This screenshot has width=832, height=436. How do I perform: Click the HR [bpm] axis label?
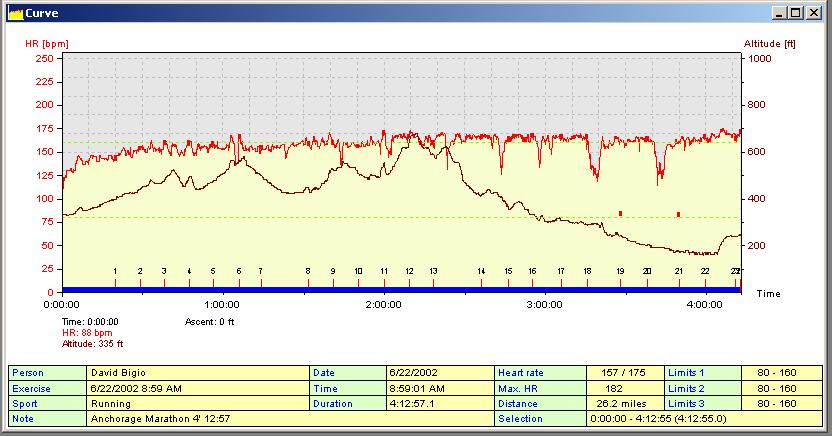[x=46, y=44]
